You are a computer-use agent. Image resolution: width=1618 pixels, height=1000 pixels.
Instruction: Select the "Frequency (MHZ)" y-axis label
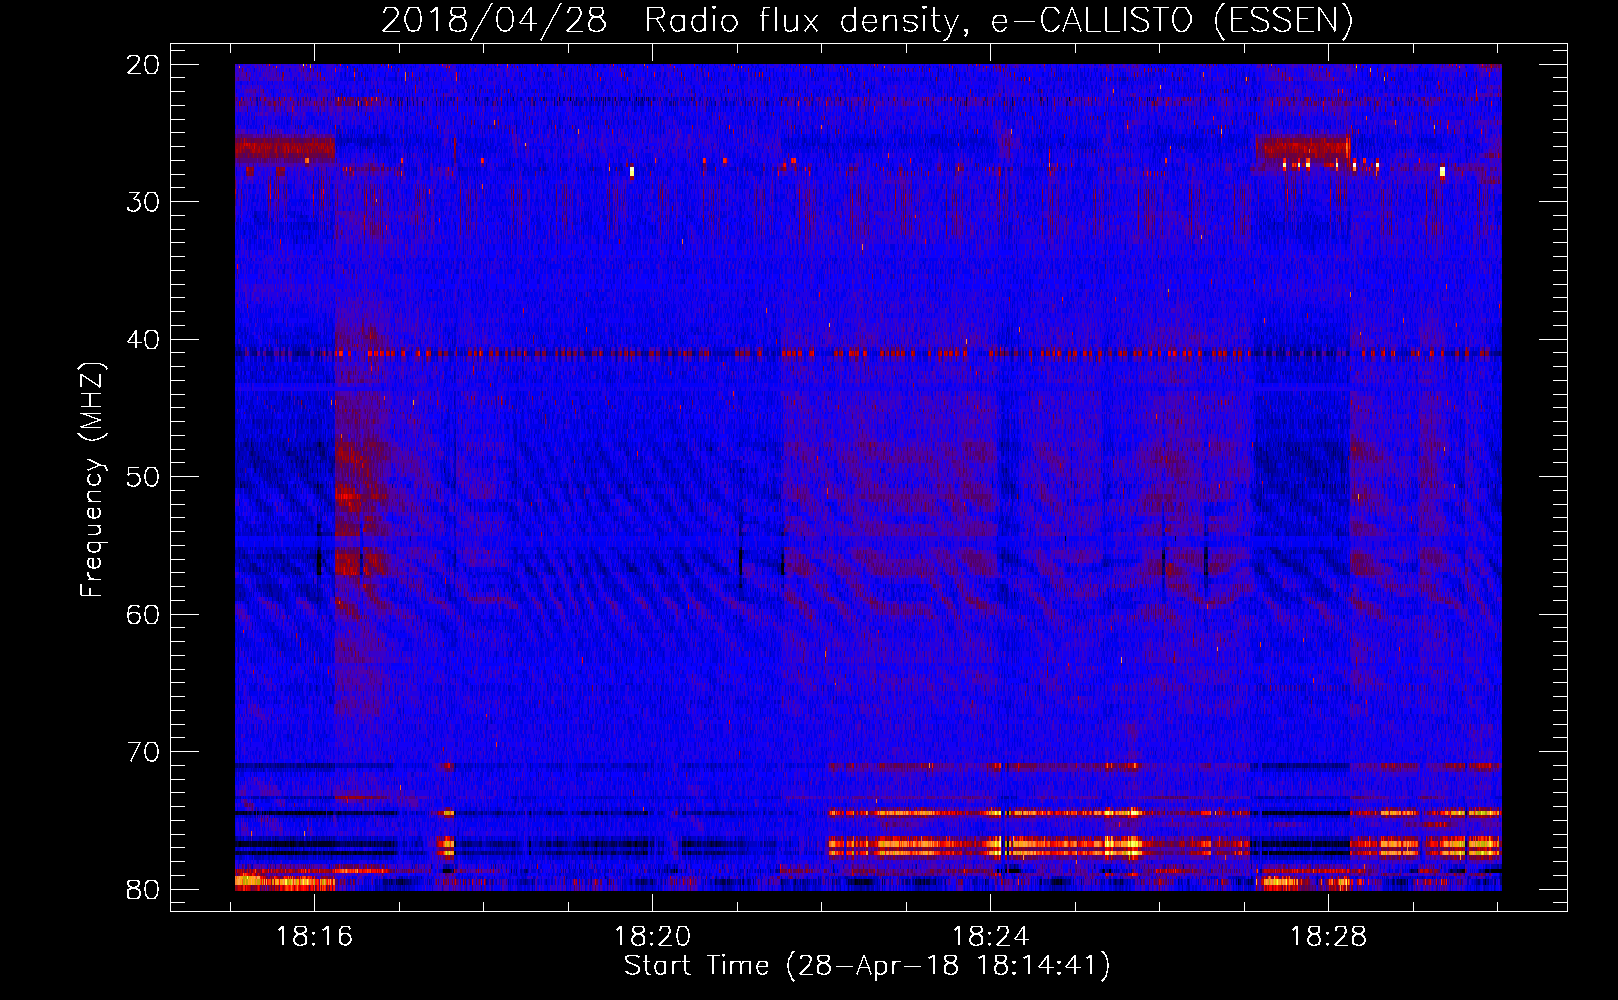pyautogui.click(x=92, y=480)
